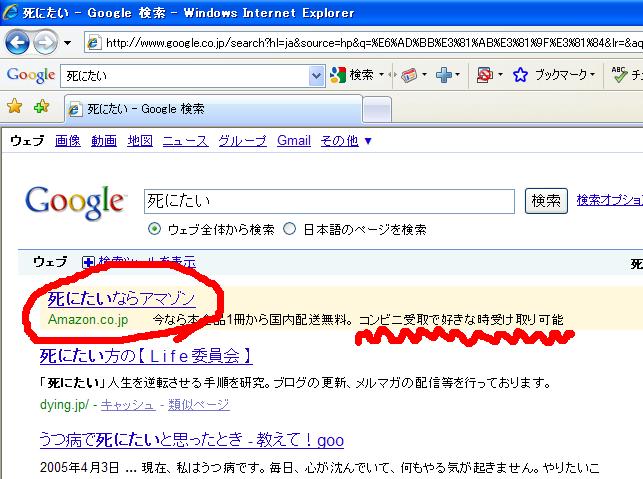Open the 動画 search link
The image size is (643, 479).
[x=104, y=141]
